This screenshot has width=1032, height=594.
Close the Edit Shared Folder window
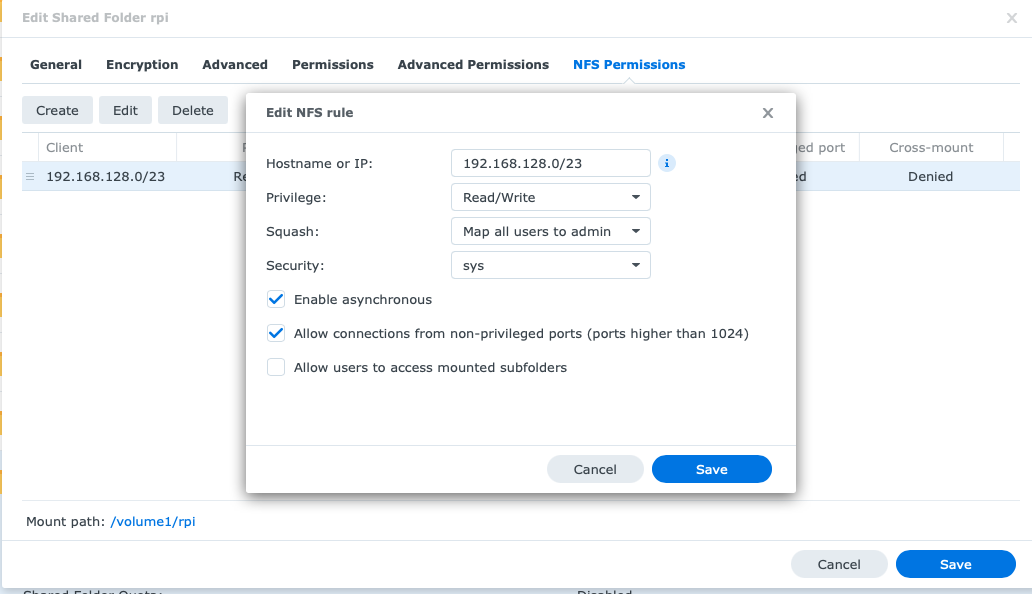pos(1011,18)
